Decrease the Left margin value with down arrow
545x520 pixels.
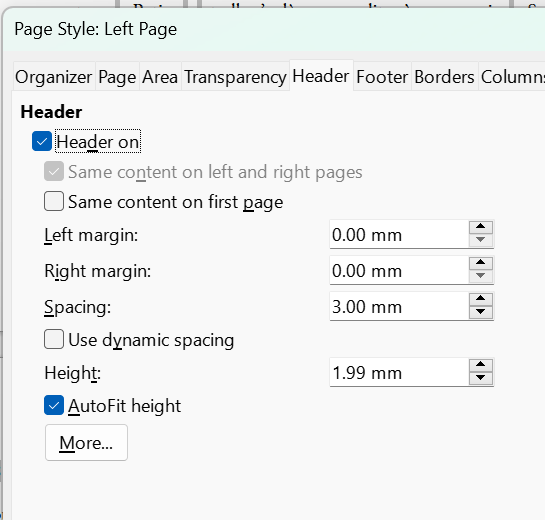[481, 240]
